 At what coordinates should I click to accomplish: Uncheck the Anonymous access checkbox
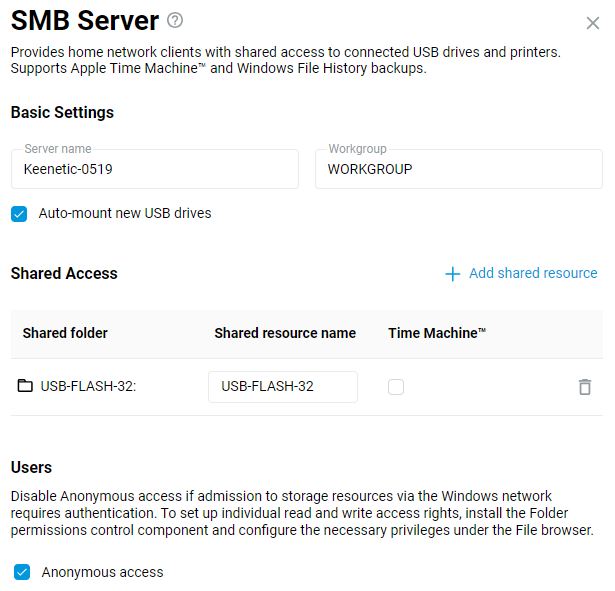pos(22,573)
